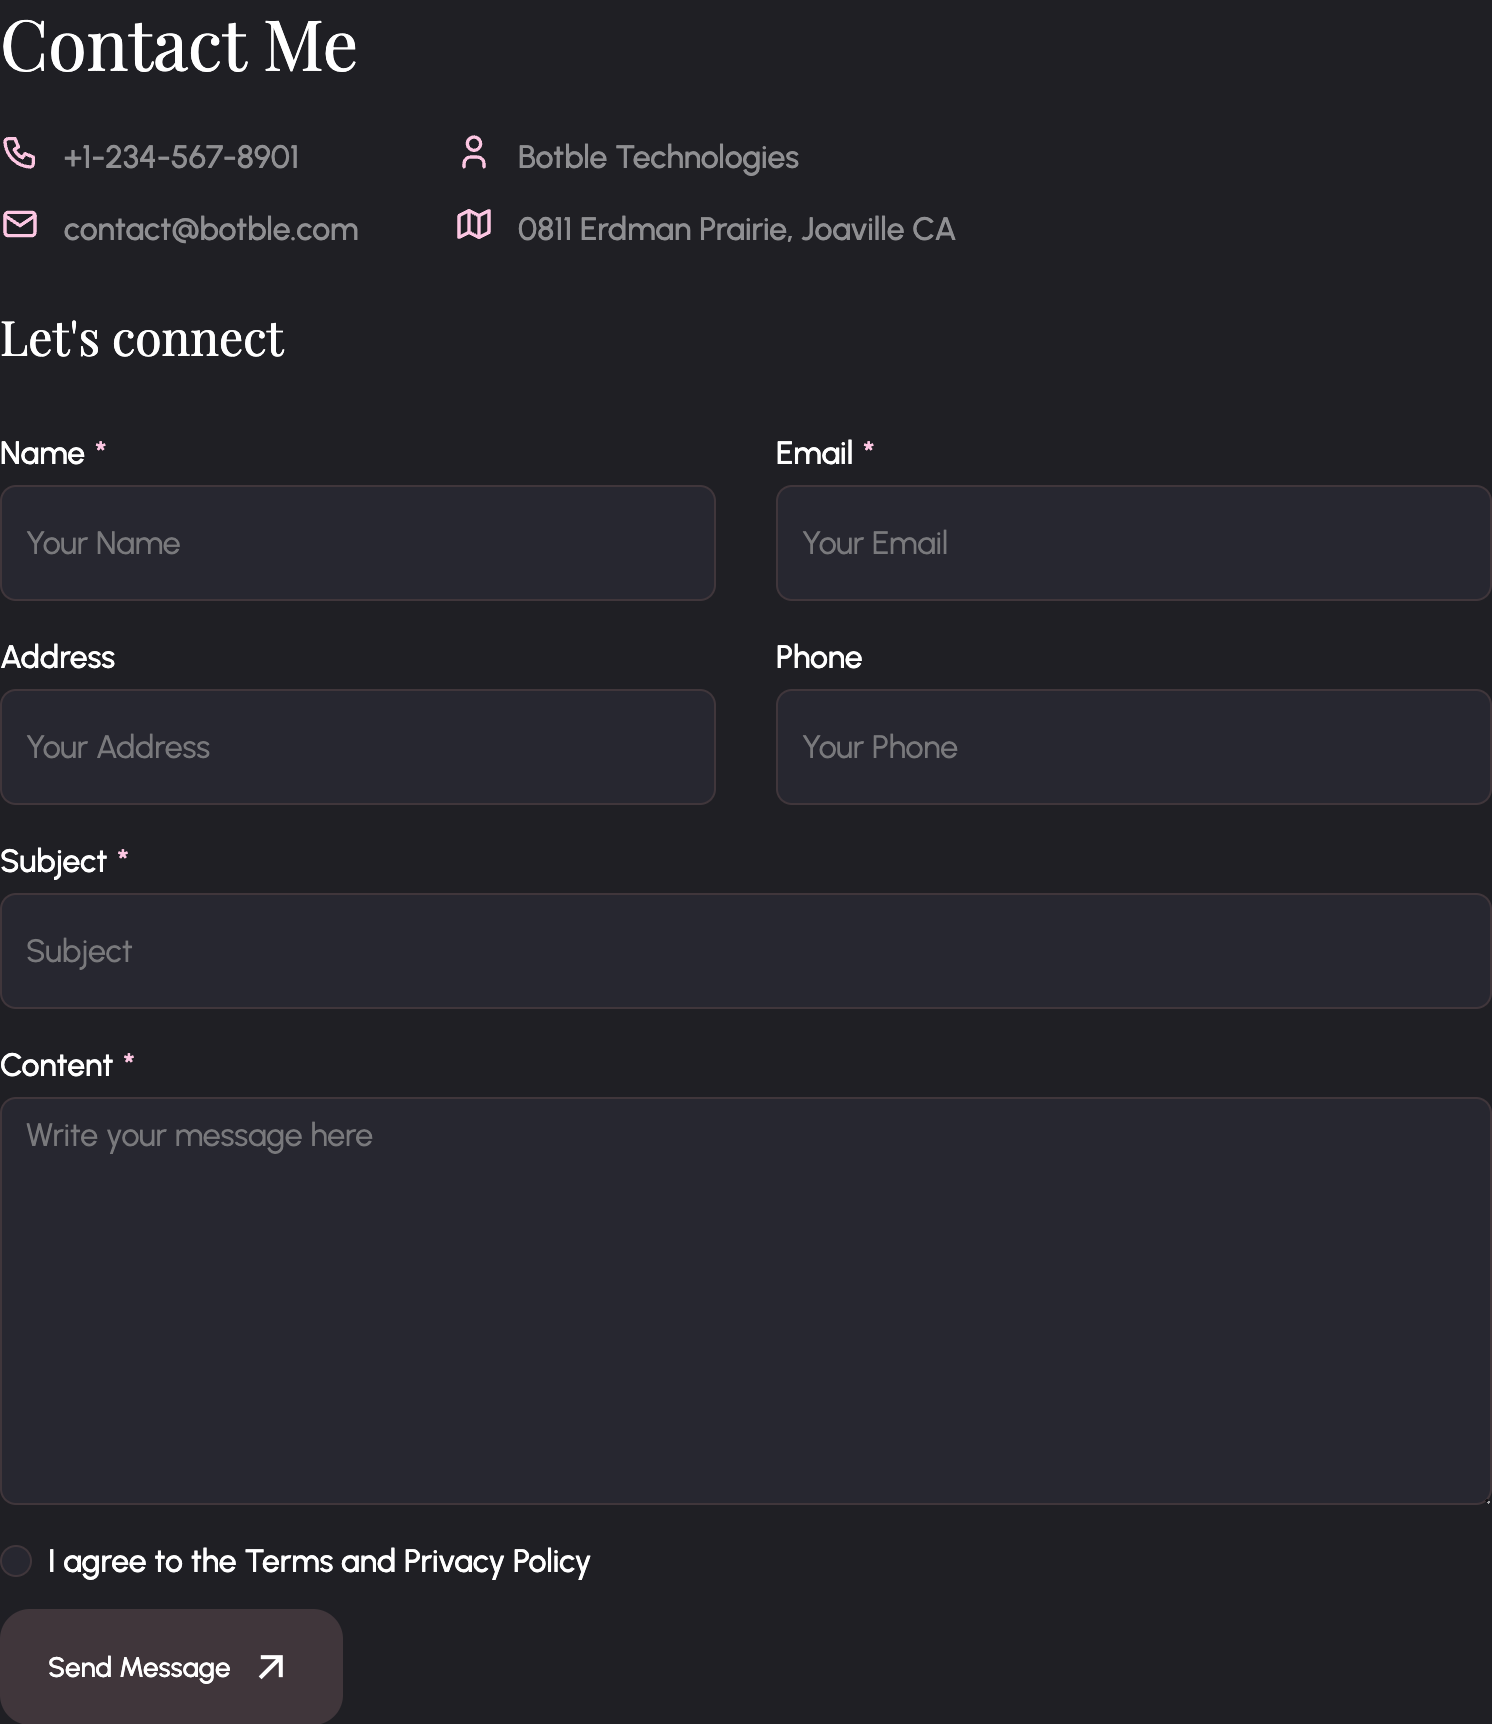Click the "I agree to the Terms" label text
Image resolution: width=1492 pixels, height=1724 pixels.
pyautogui.click(x=319, y=1561)
